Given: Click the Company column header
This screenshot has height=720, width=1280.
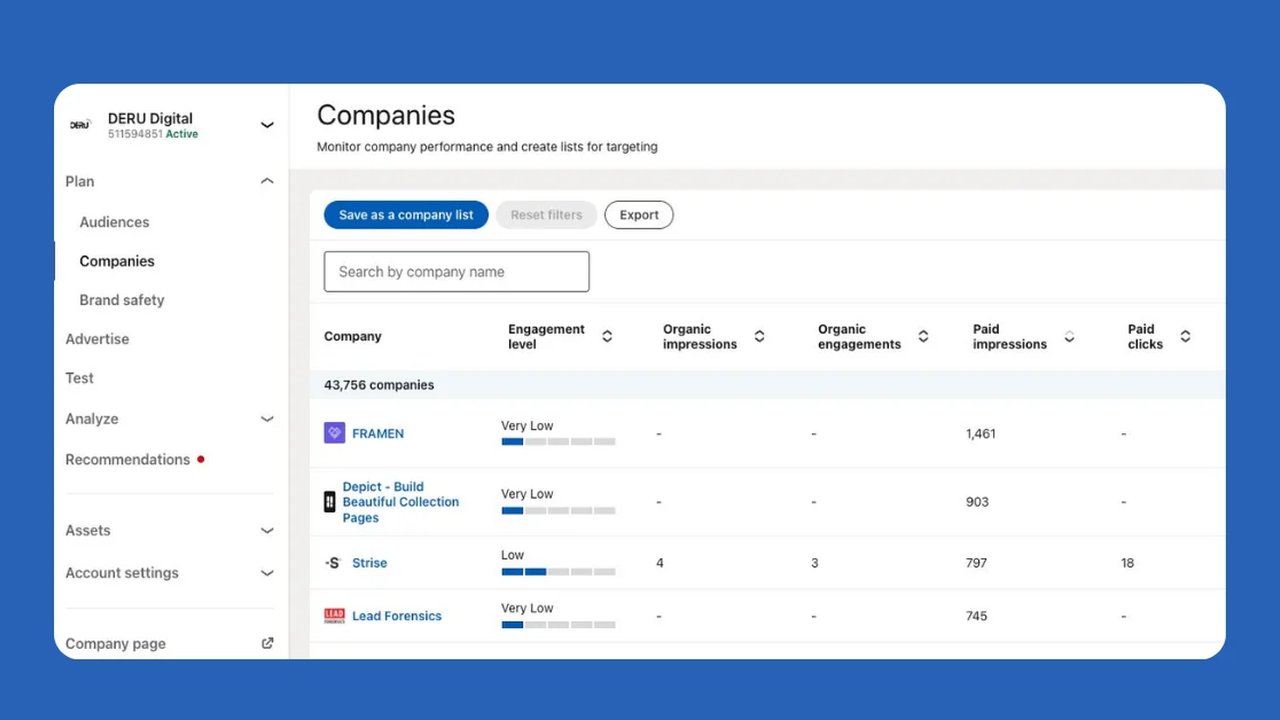Looking at the screenshot, I should point(353,336).
